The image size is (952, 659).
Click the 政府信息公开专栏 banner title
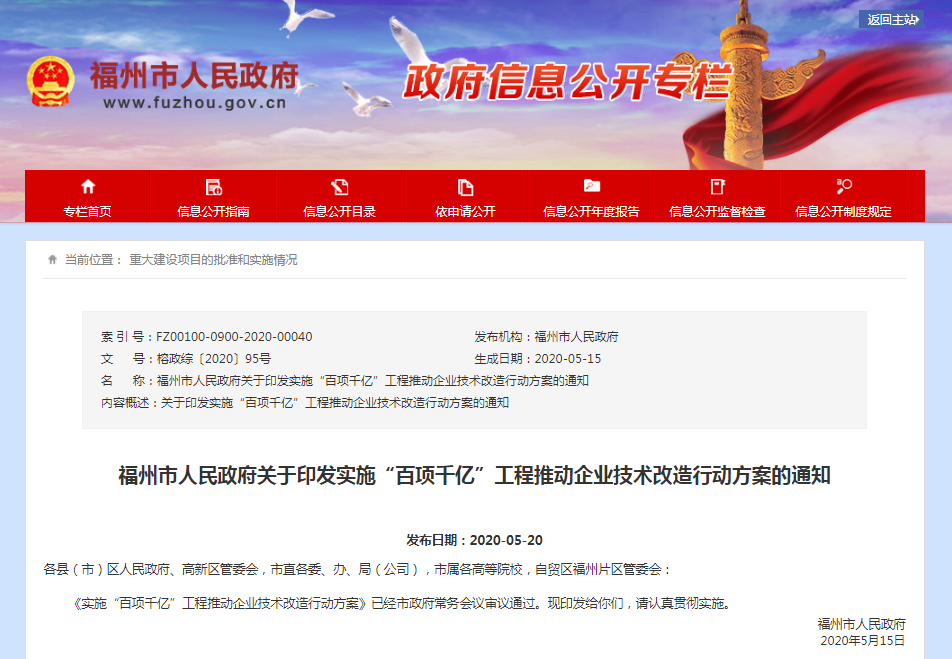567,83
